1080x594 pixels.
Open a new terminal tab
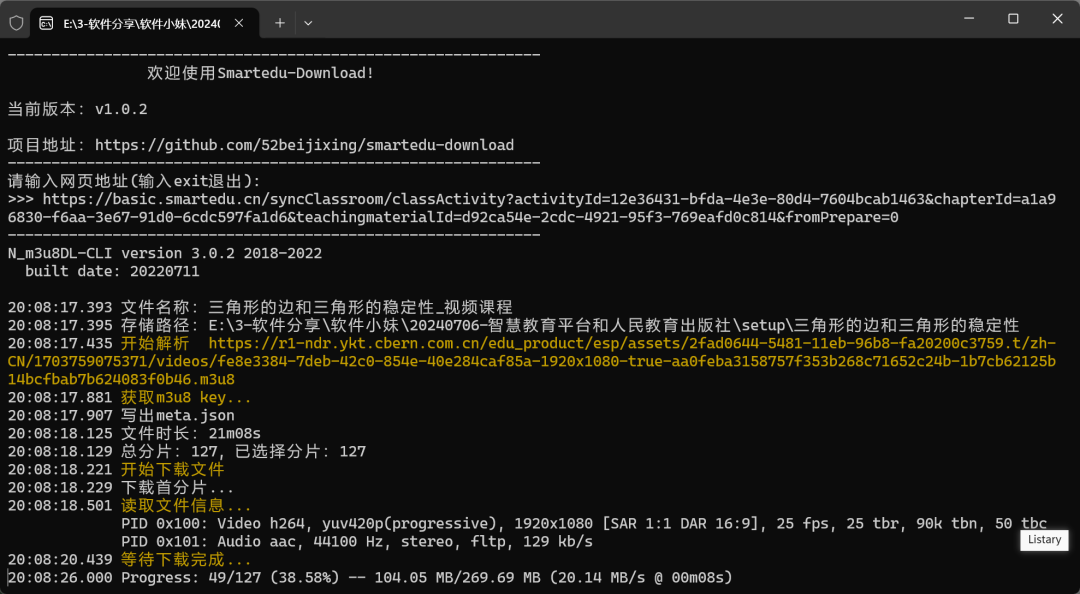pyautogui.click(x=280, y=23)
